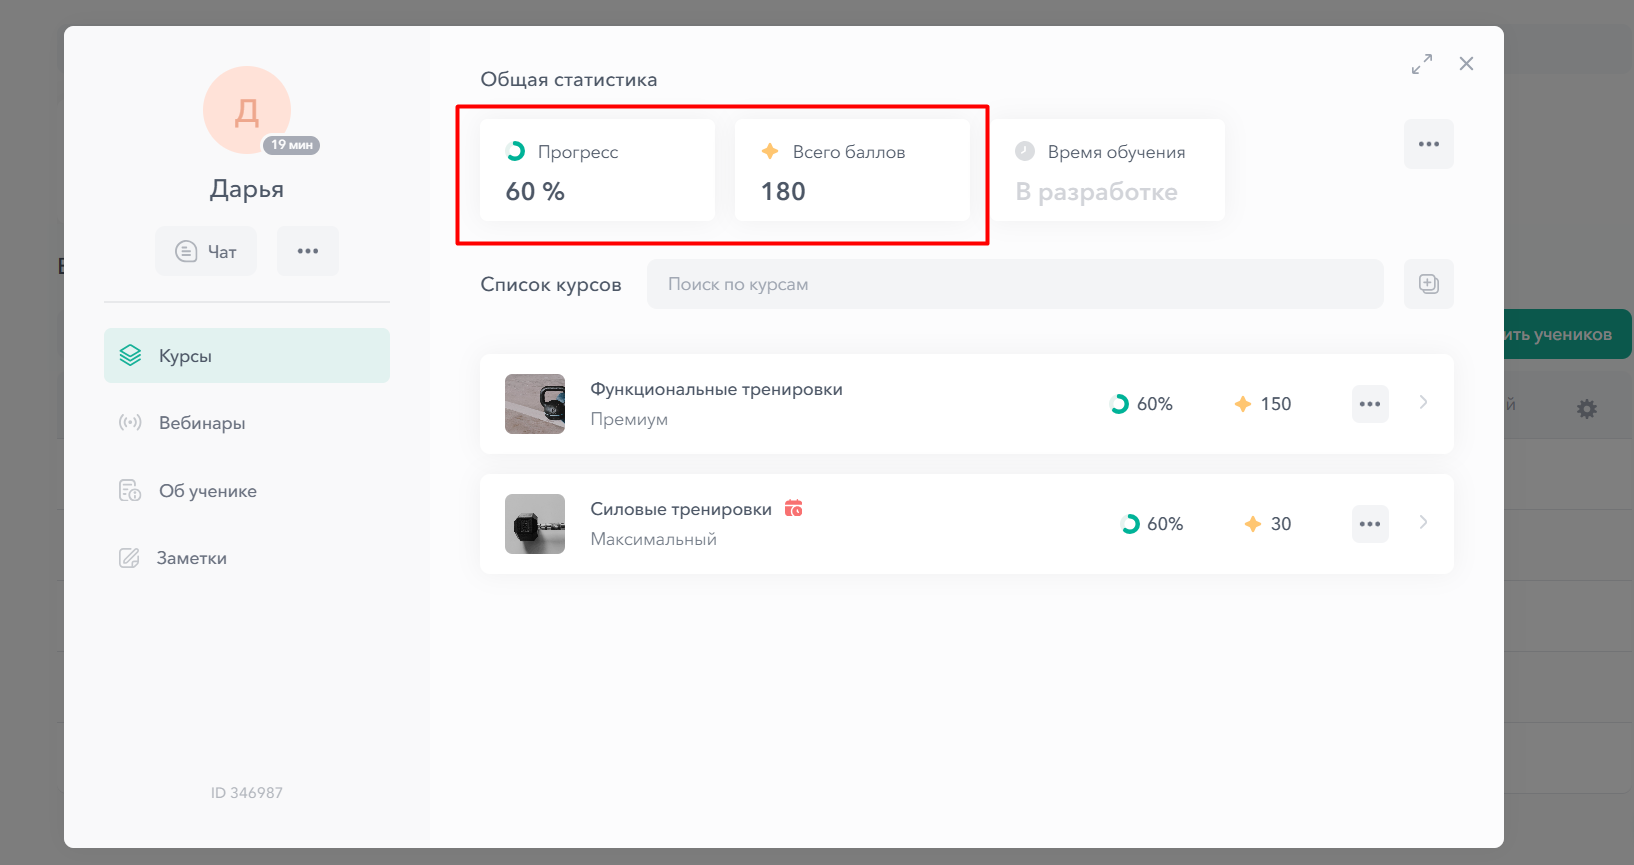
Task: Click the calendar icon by Силовые тренировки
Action: (794, 508)
